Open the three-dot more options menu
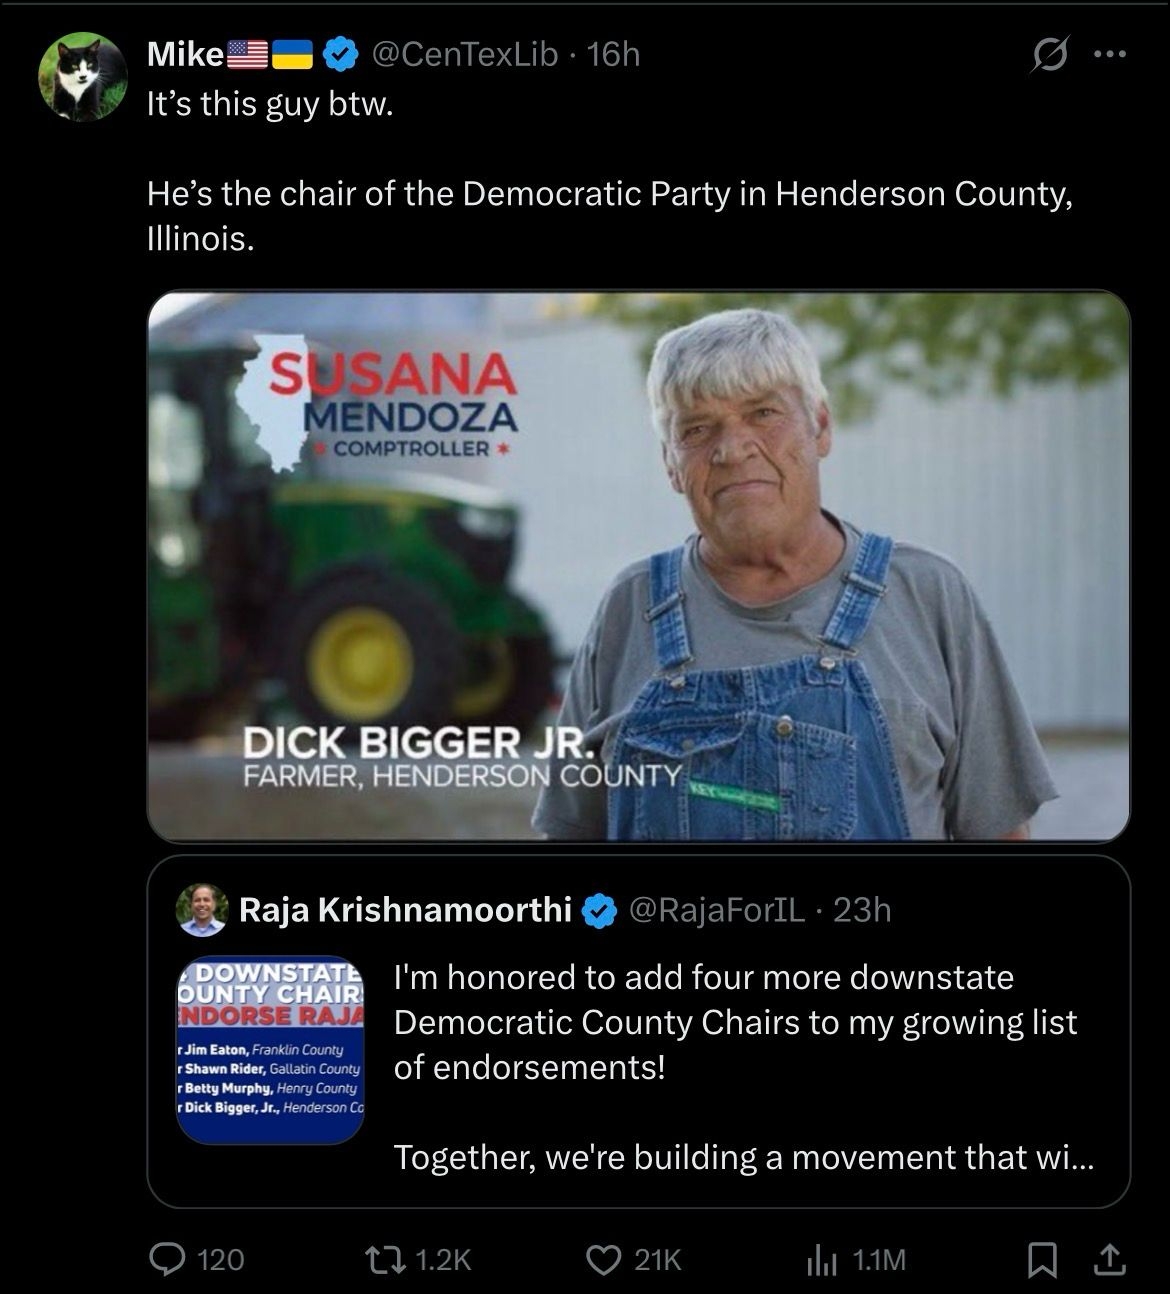The image size is (1170, 1294). point(1109,55)
